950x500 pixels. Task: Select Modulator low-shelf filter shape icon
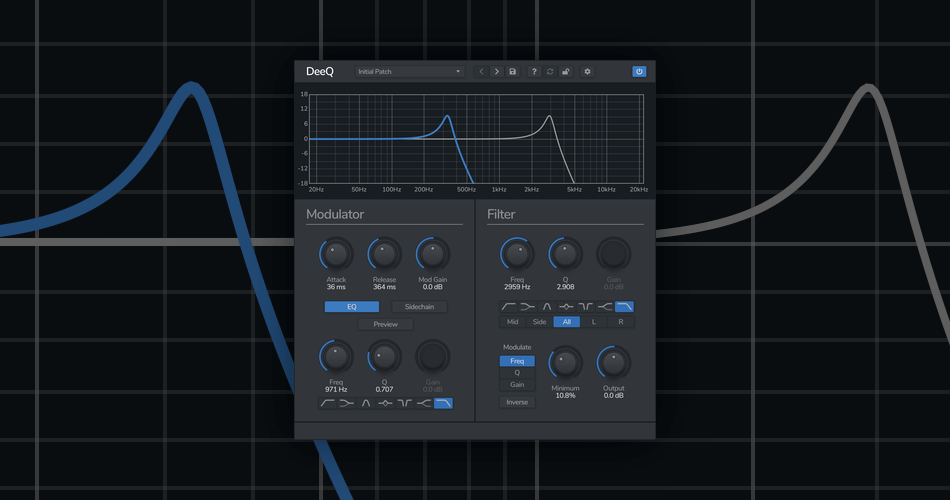point(347,403)
